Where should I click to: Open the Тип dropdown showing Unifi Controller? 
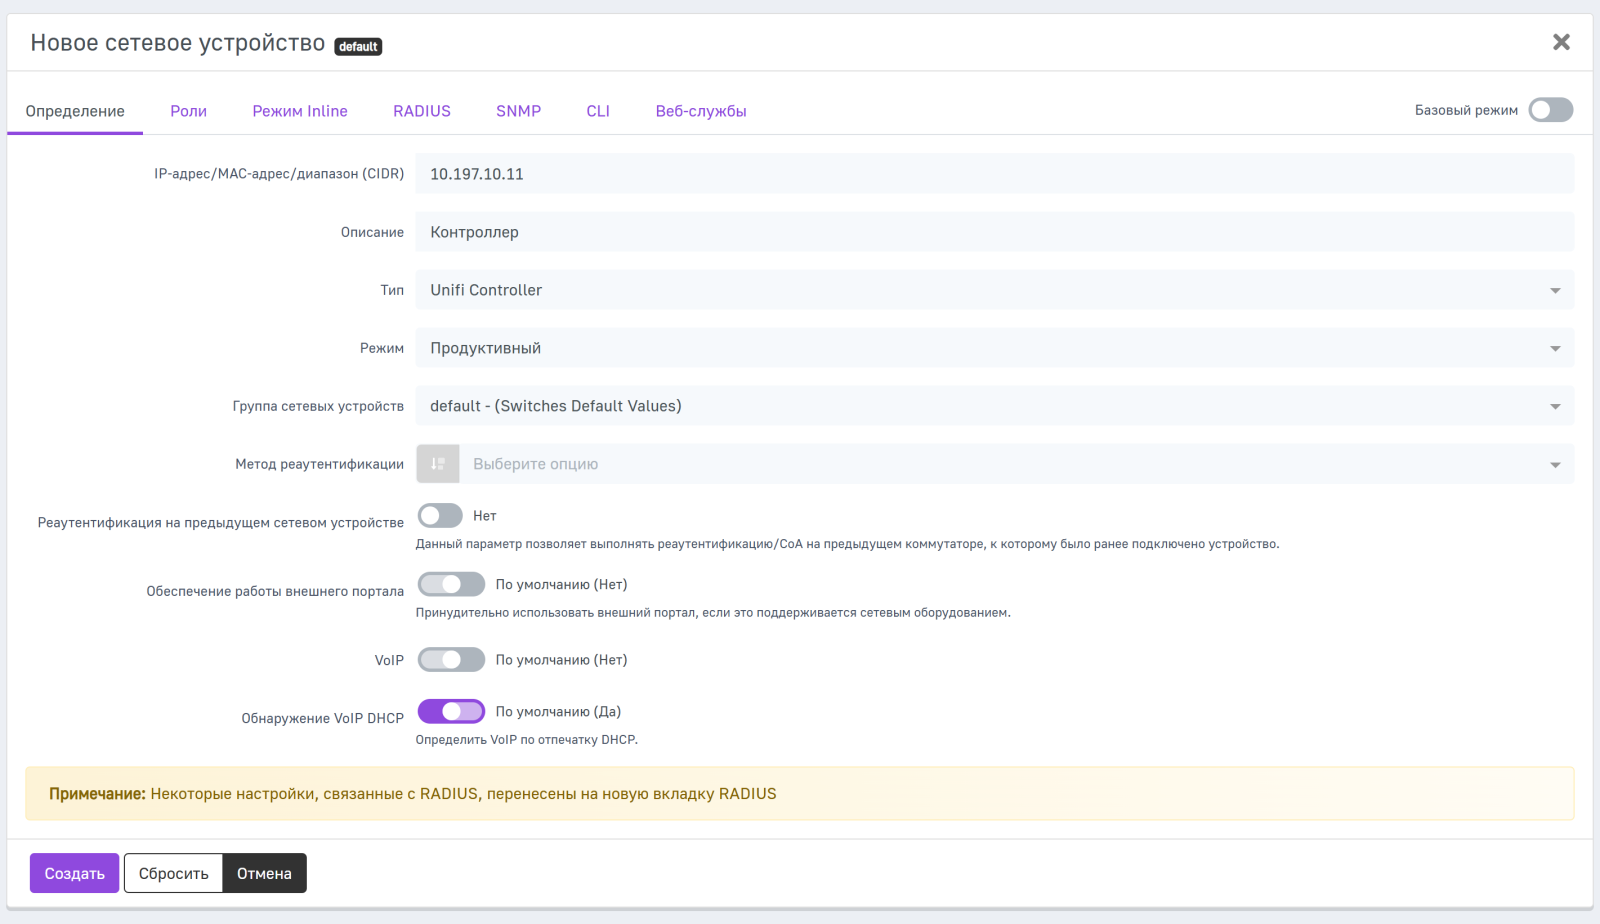994,290
